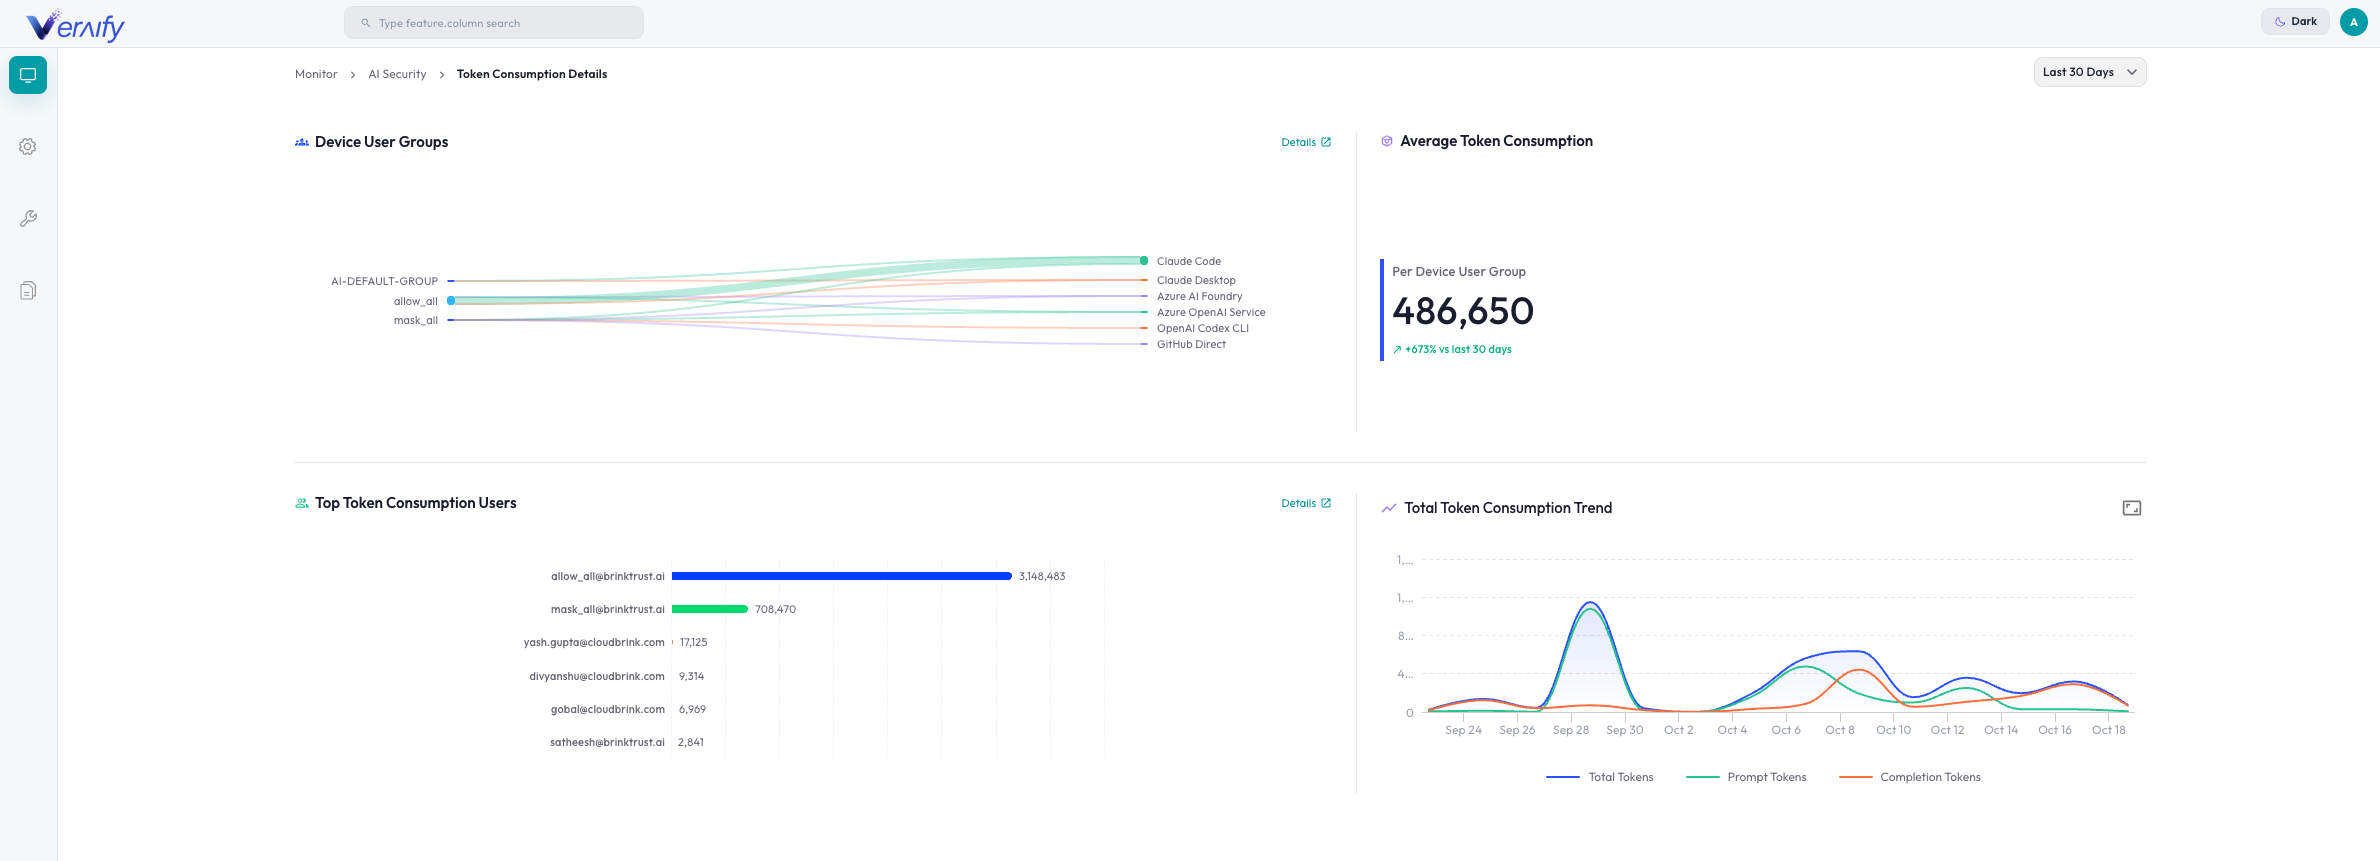Toggle Total Tokens legend series
The image size is (2380, 861).
point(1600,777)
